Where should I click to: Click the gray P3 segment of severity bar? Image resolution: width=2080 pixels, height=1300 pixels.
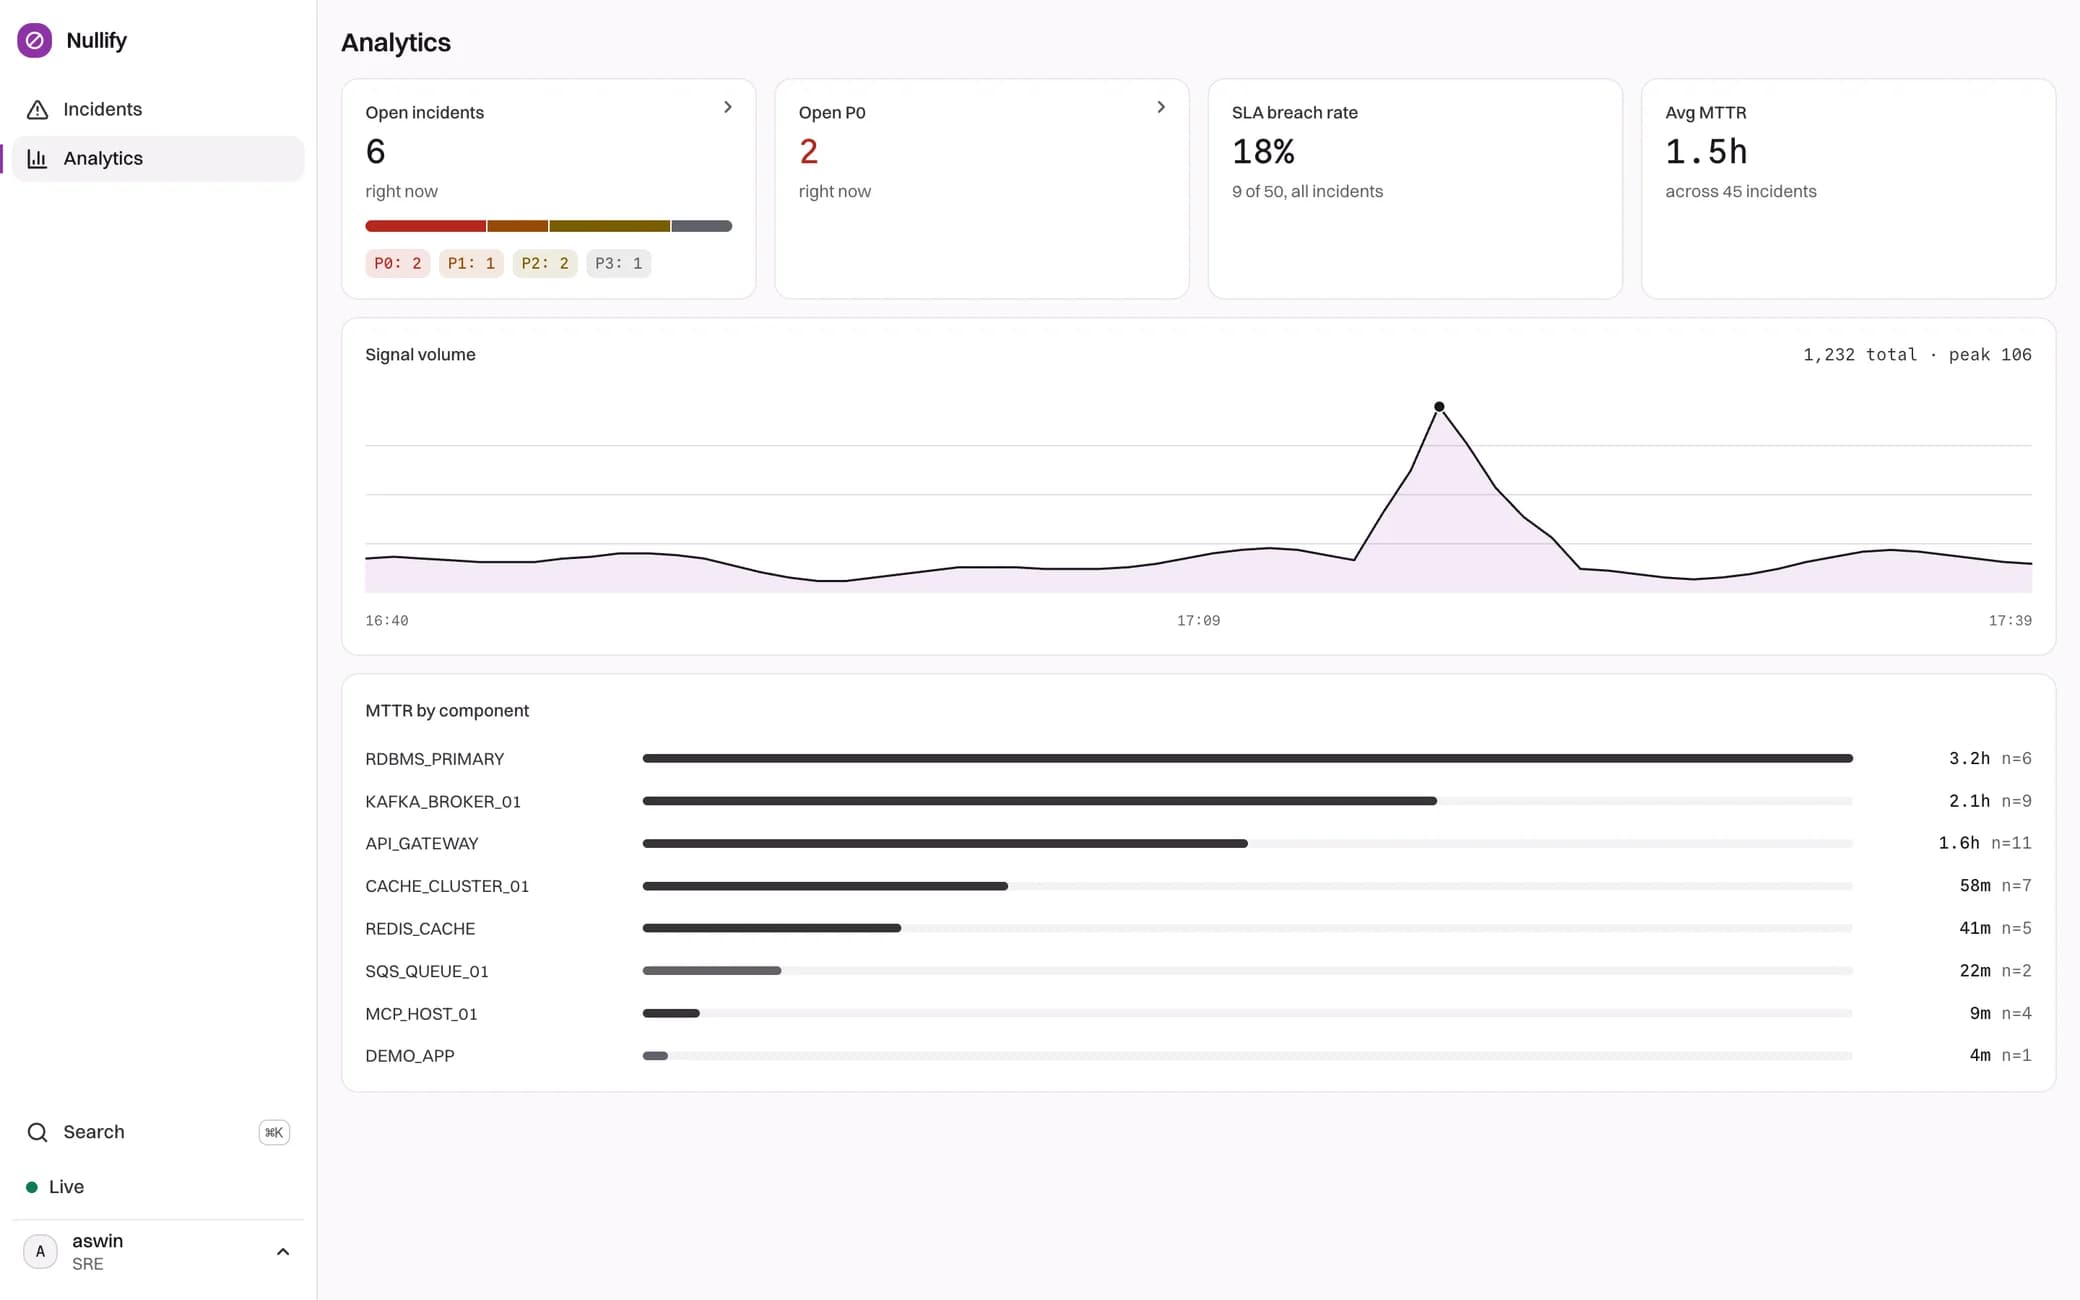point(702,226)
